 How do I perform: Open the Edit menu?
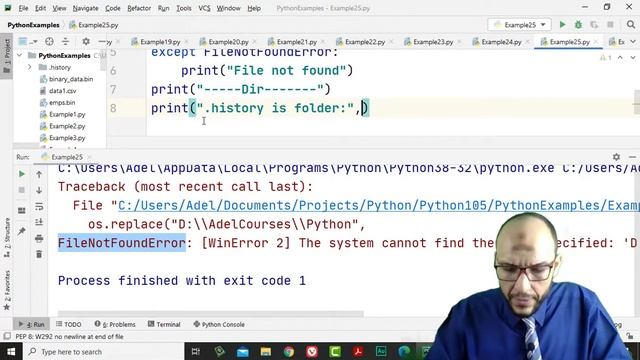(x=40, y=8)
